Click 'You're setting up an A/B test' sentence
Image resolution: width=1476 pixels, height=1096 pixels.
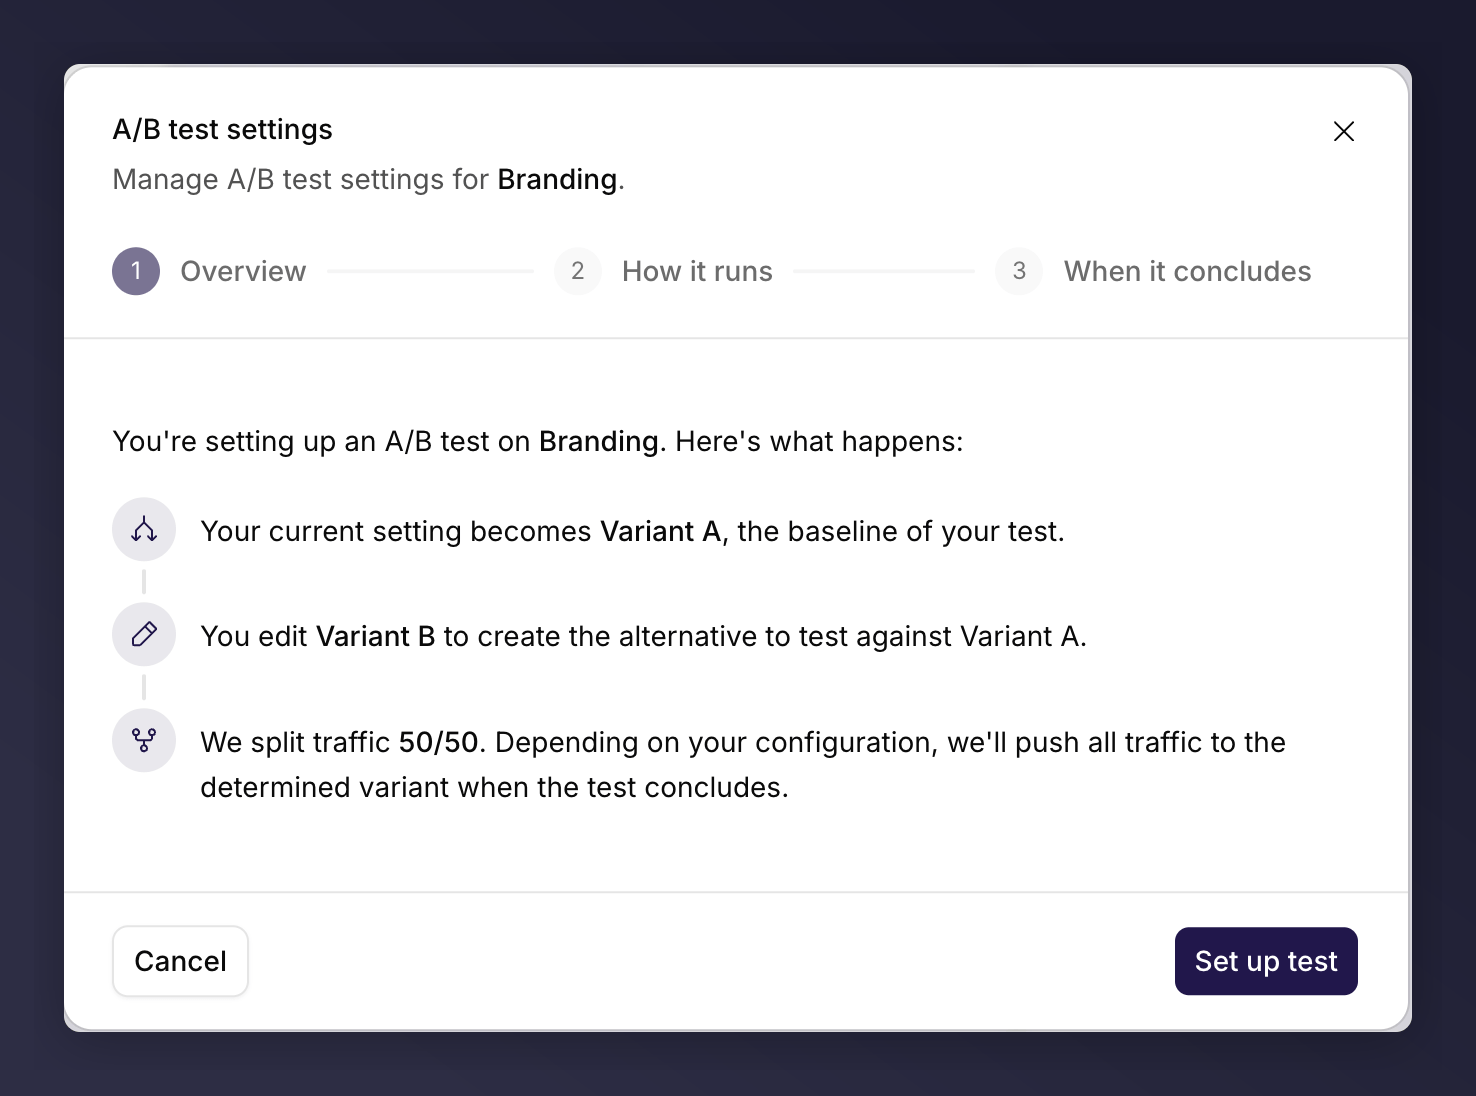point(537,441)
